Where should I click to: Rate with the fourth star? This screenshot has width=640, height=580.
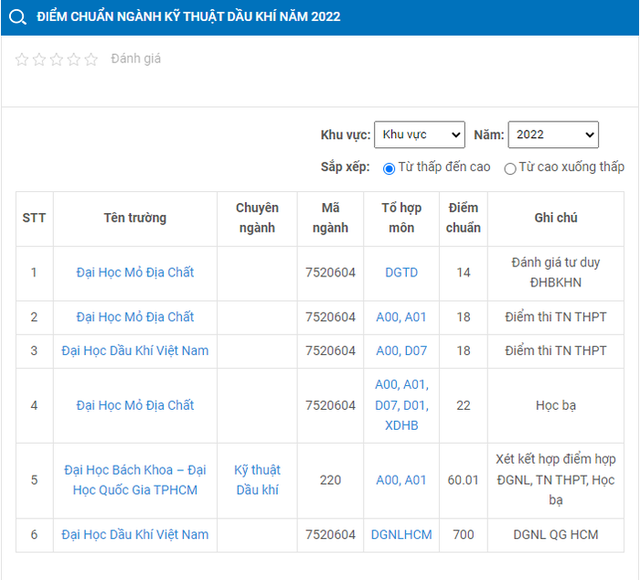coord(74,60)
